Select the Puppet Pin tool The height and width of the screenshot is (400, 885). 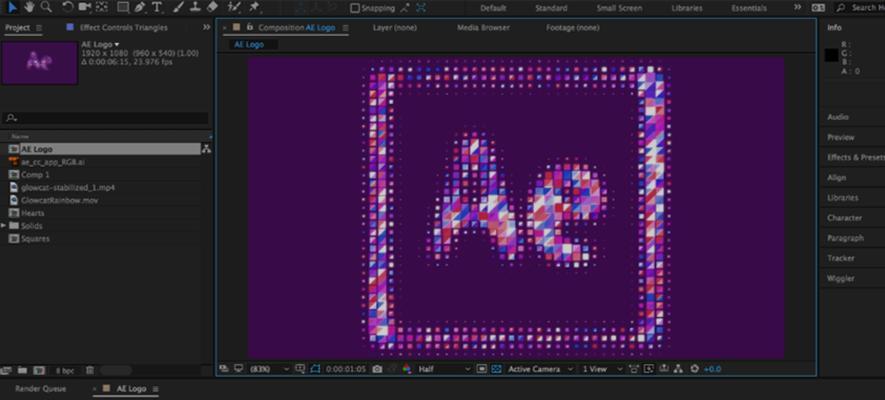click(x=254, y=7)
